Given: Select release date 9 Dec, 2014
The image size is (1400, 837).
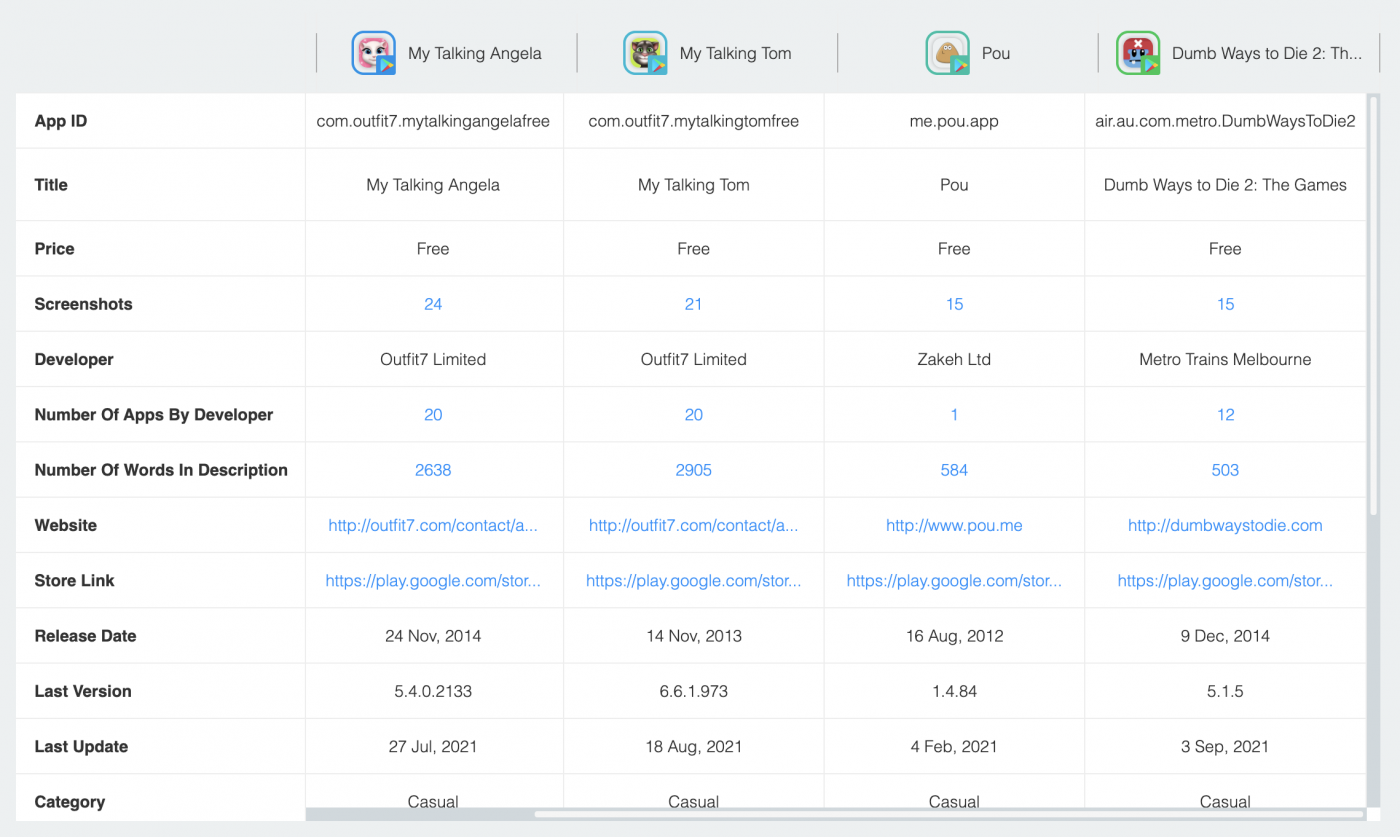Looking at the screenshot, I should (x=1225, y=636).
